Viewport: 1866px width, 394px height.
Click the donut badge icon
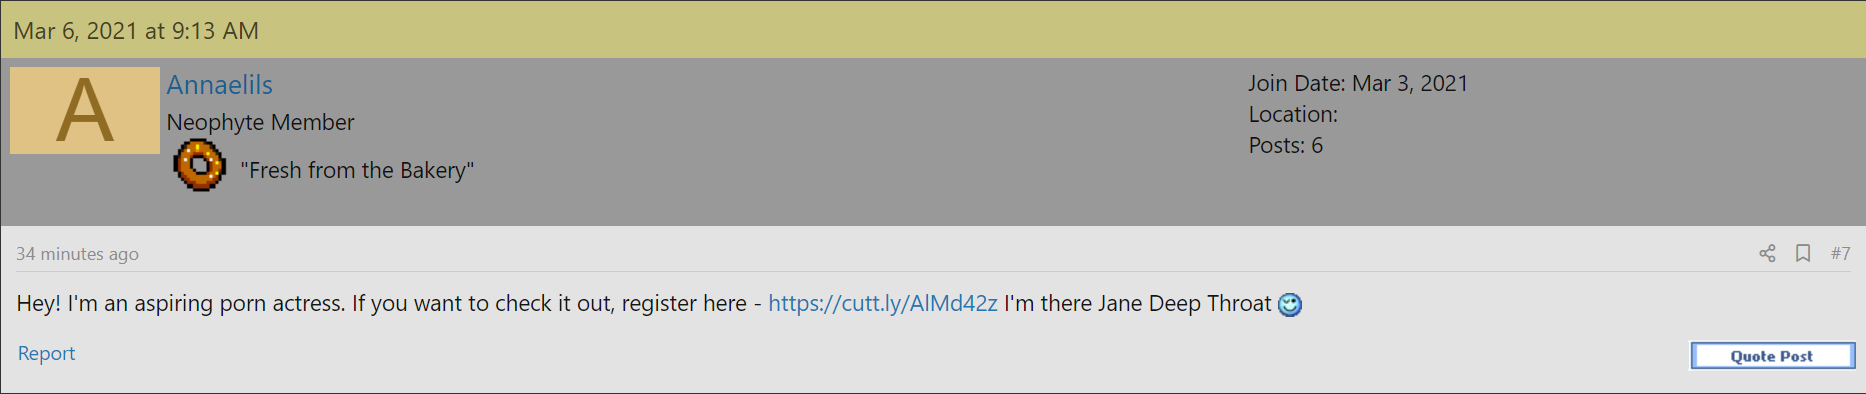pos(200,165)
